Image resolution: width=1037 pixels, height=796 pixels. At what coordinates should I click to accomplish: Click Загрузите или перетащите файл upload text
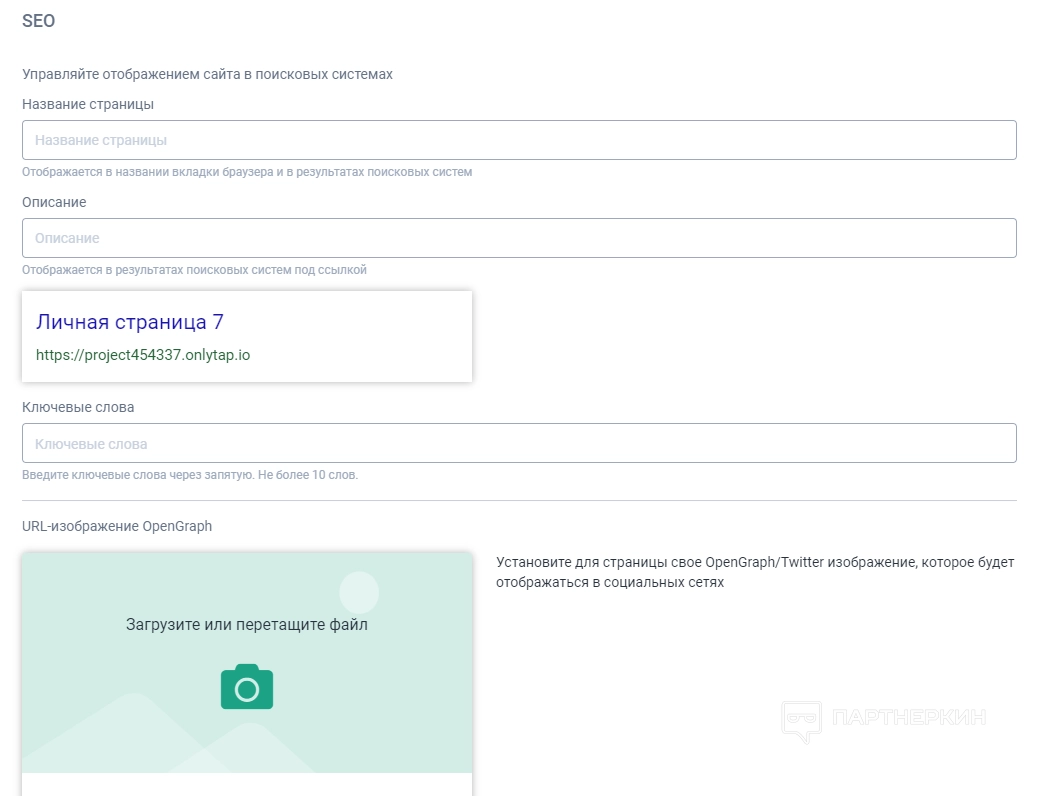point(247,625)
